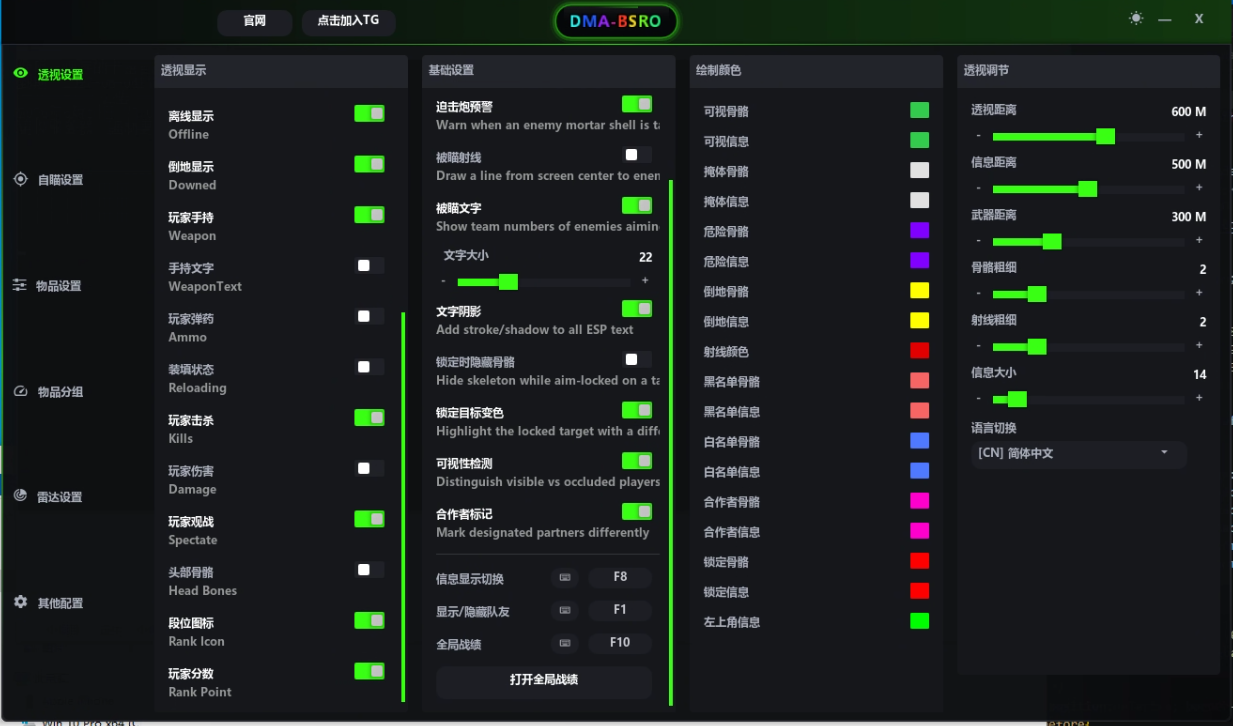Viewport: 1233px width, 726px height.
Task: Disable the 离线显示 Offline toggle
Action: point(369,114)
